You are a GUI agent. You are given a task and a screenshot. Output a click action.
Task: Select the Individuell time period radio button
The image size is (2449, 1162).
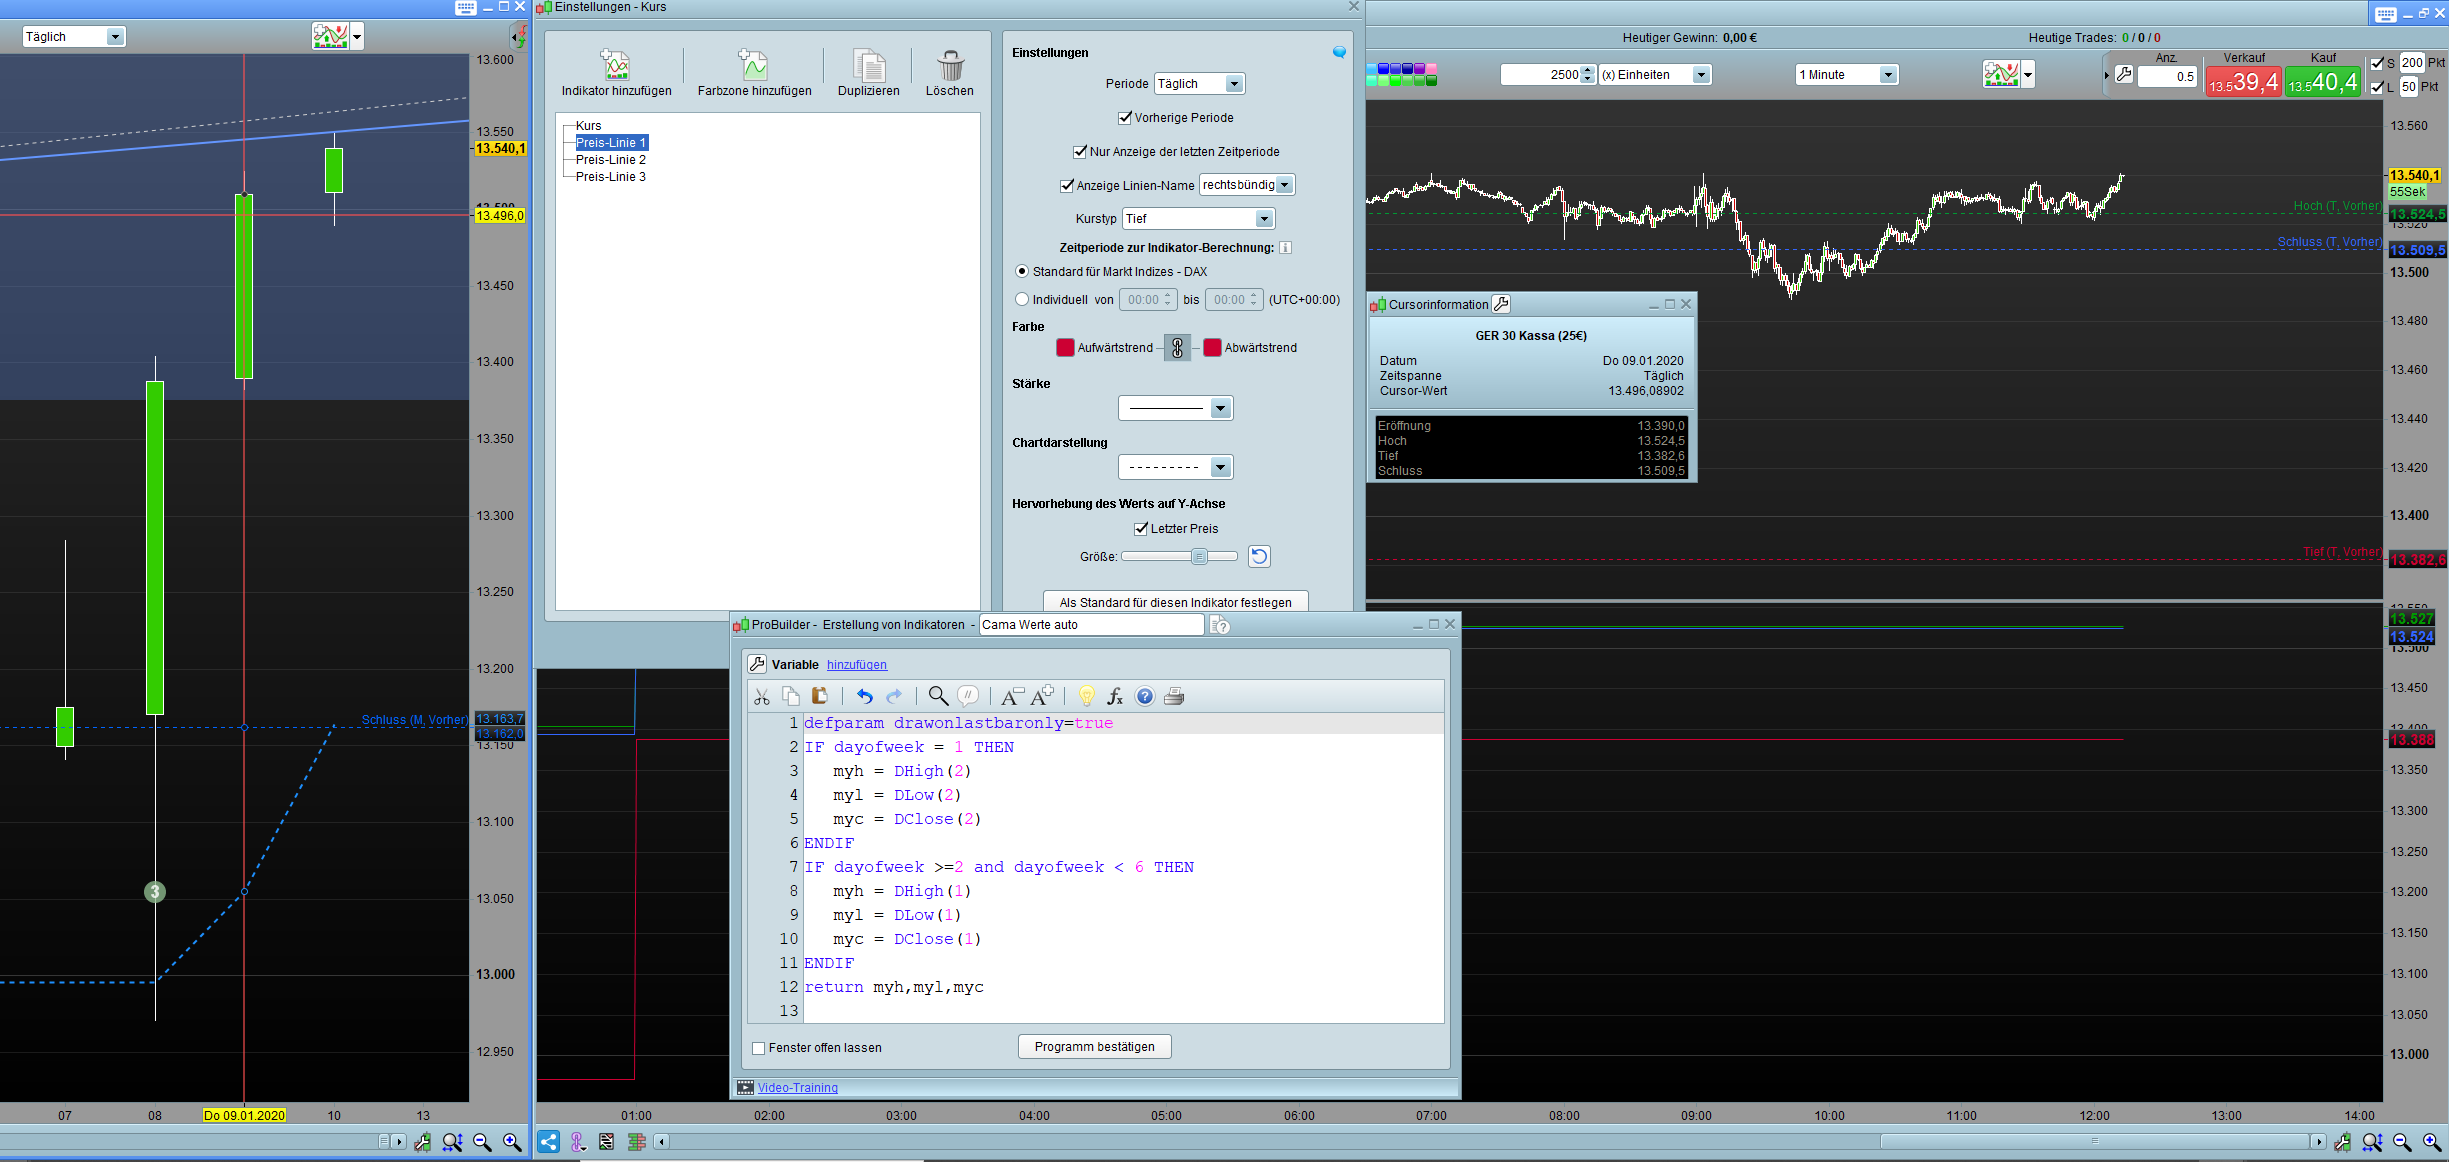coord(1021,299)
